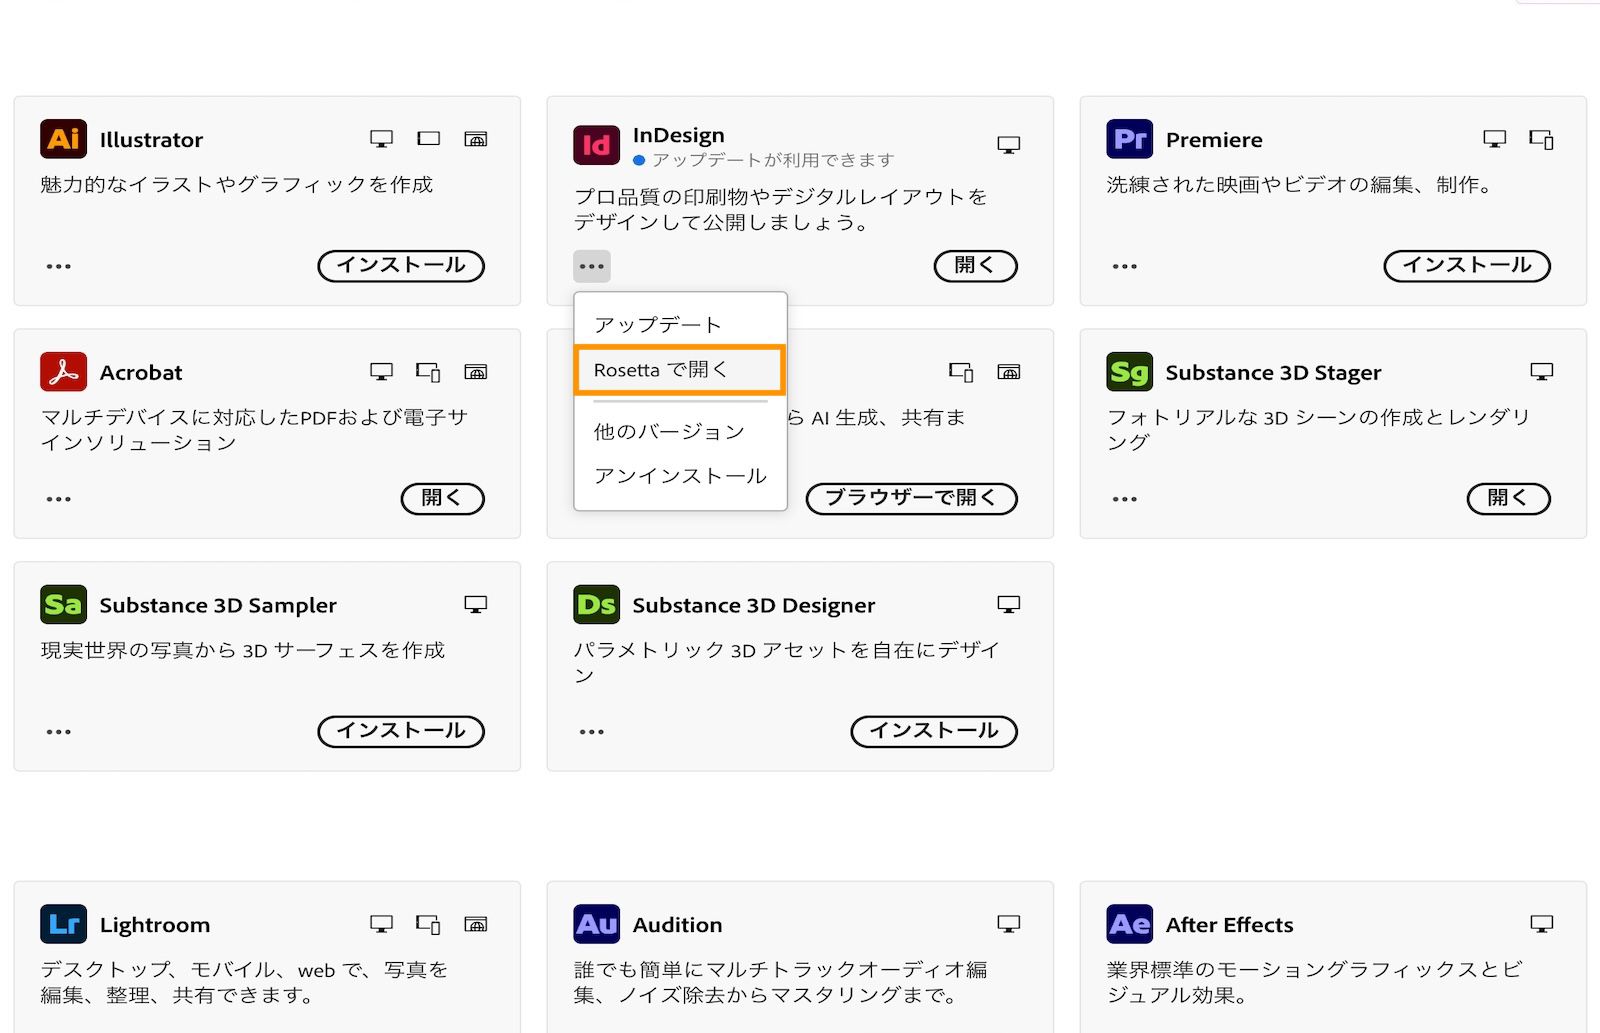The height and width of the screenshot is (1033, 1600).
Task: Open Acrobat with the 開く button
Action: point(442,498)
